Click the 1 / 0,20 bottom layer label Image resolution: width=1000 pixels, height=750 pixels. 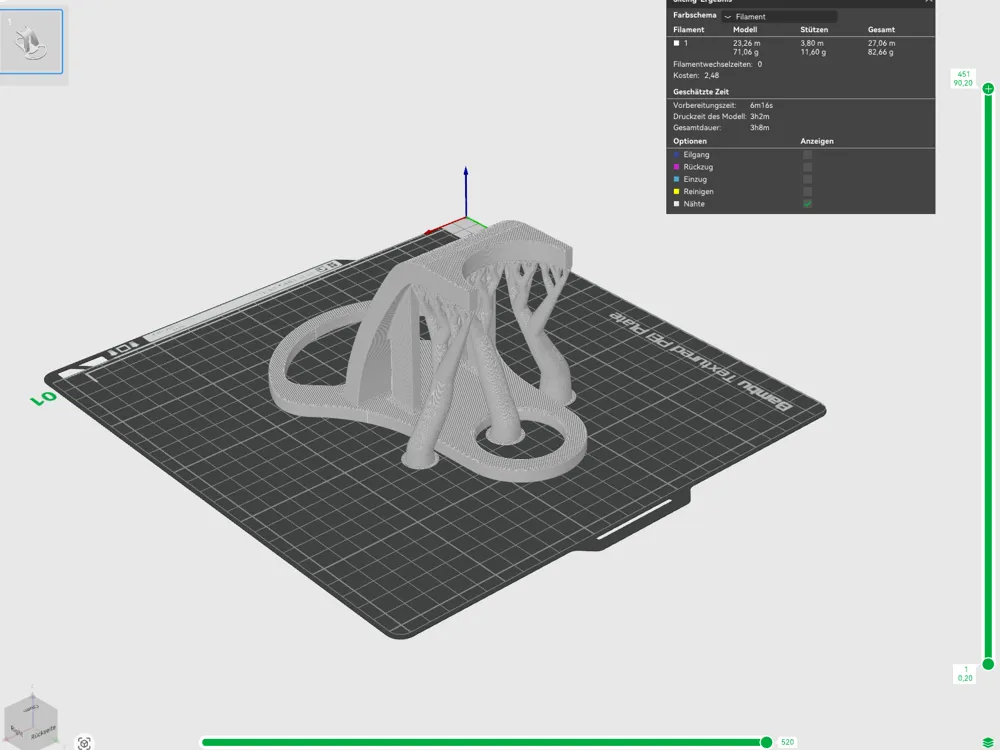pyautogui.click(x=965, y=673)
